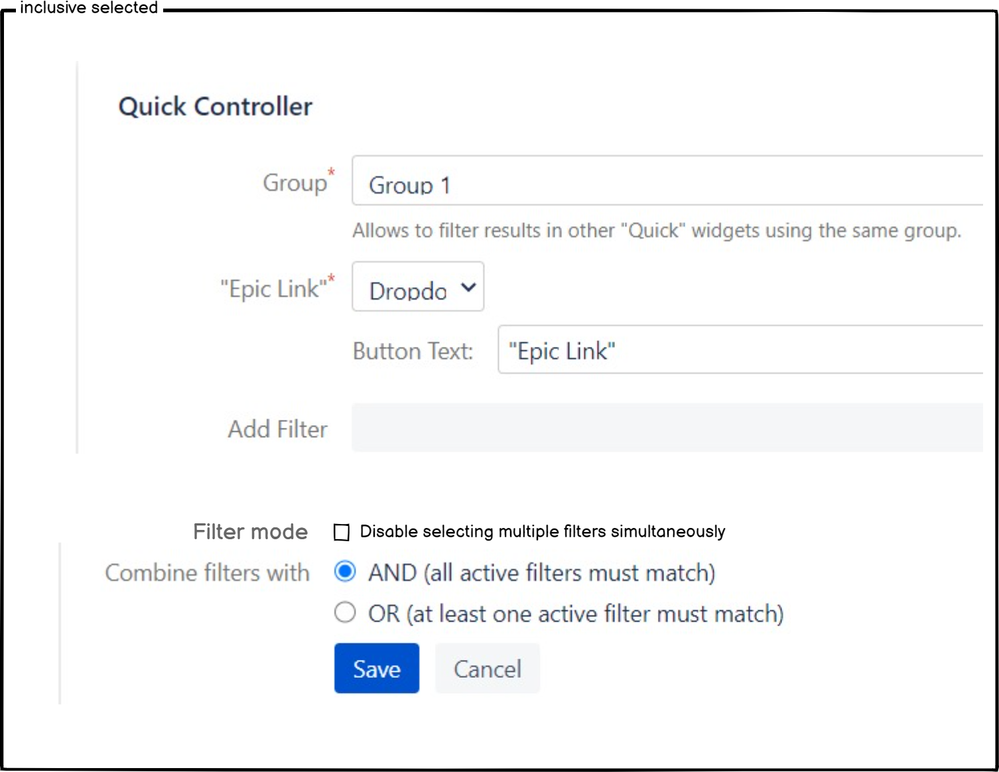
Task: Click the Filter mode label
Action: tap(250, 531)
